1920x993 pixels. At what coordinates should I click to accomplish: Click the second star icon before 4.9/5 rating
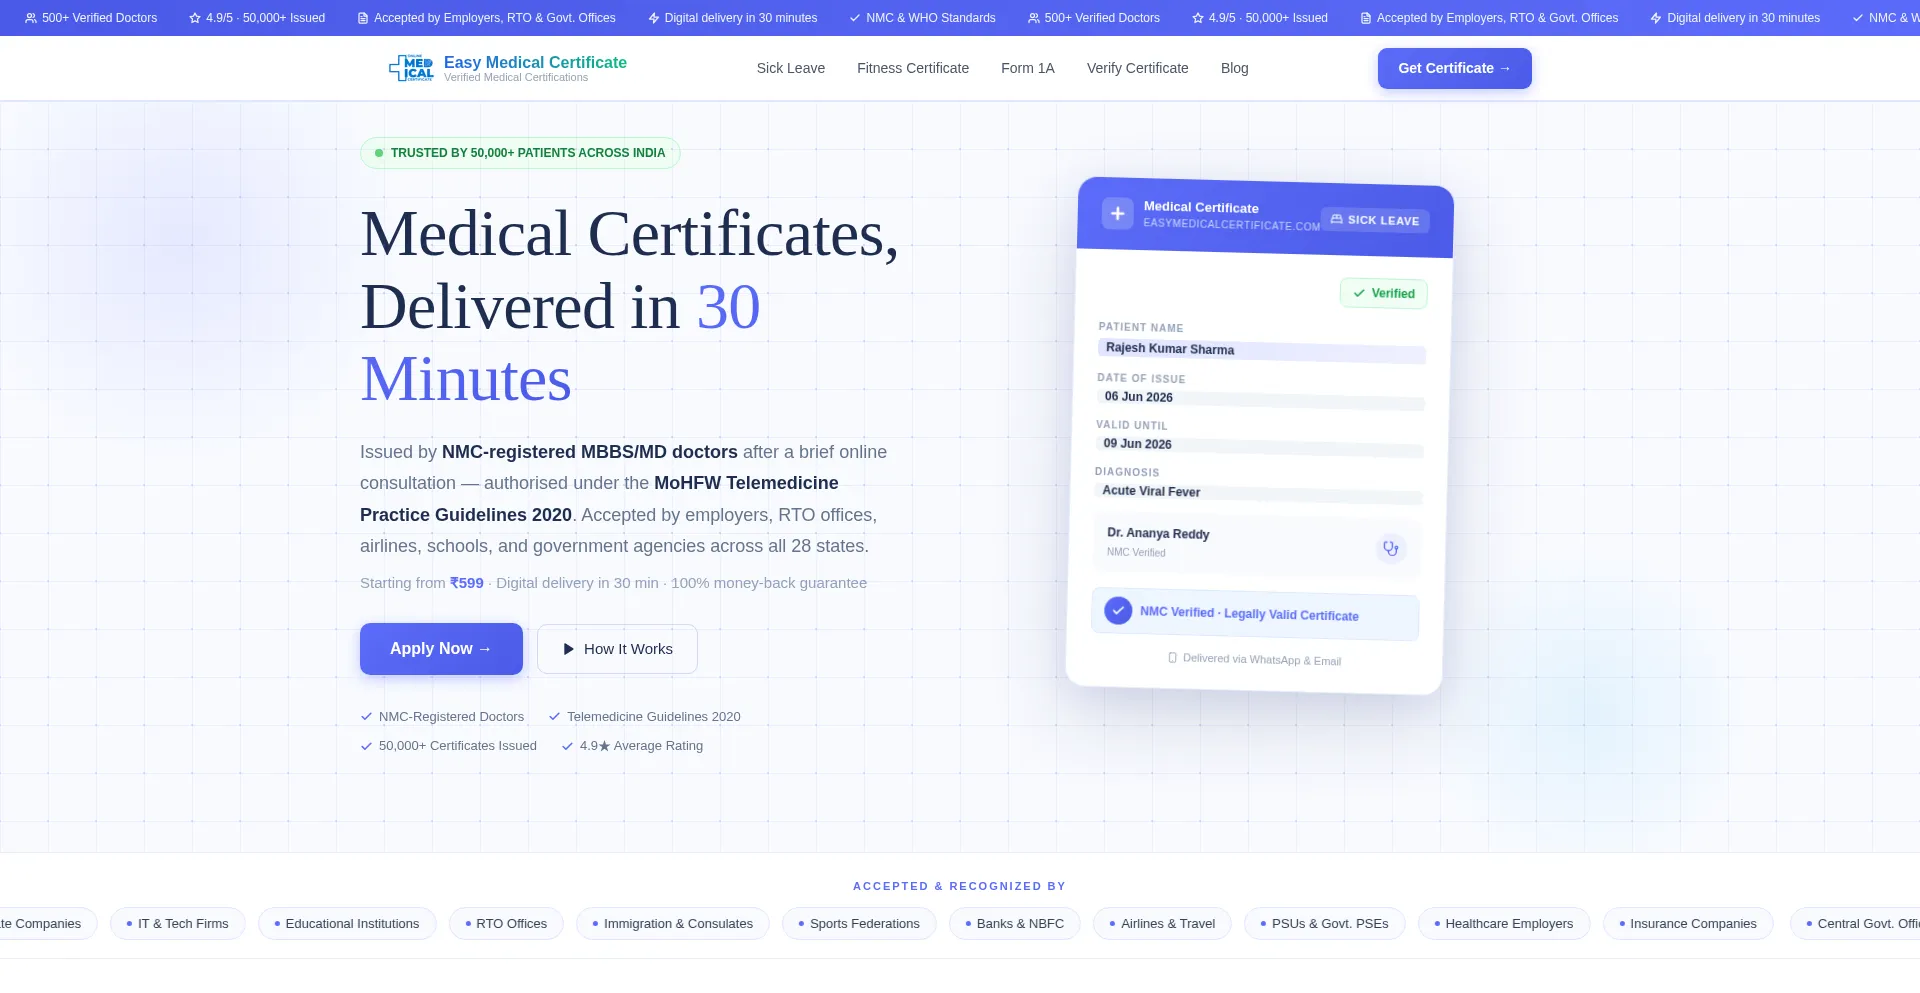pos(1198,18)
